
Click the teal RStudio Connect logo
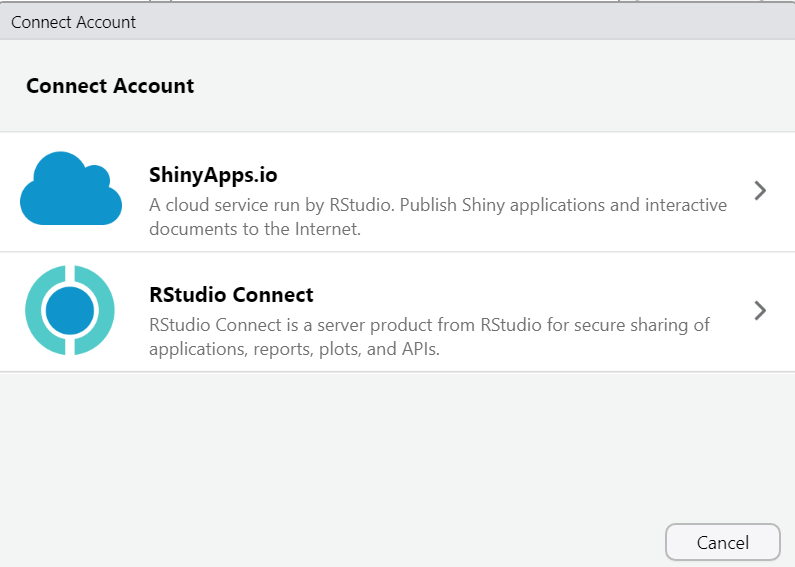click(x=70, y=311)
